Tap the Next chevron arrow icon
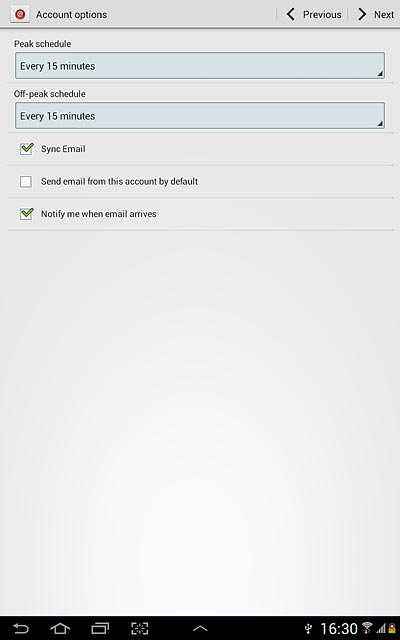Image resolution: width=400 pixels, height=640 pixels. click(362, 15)
